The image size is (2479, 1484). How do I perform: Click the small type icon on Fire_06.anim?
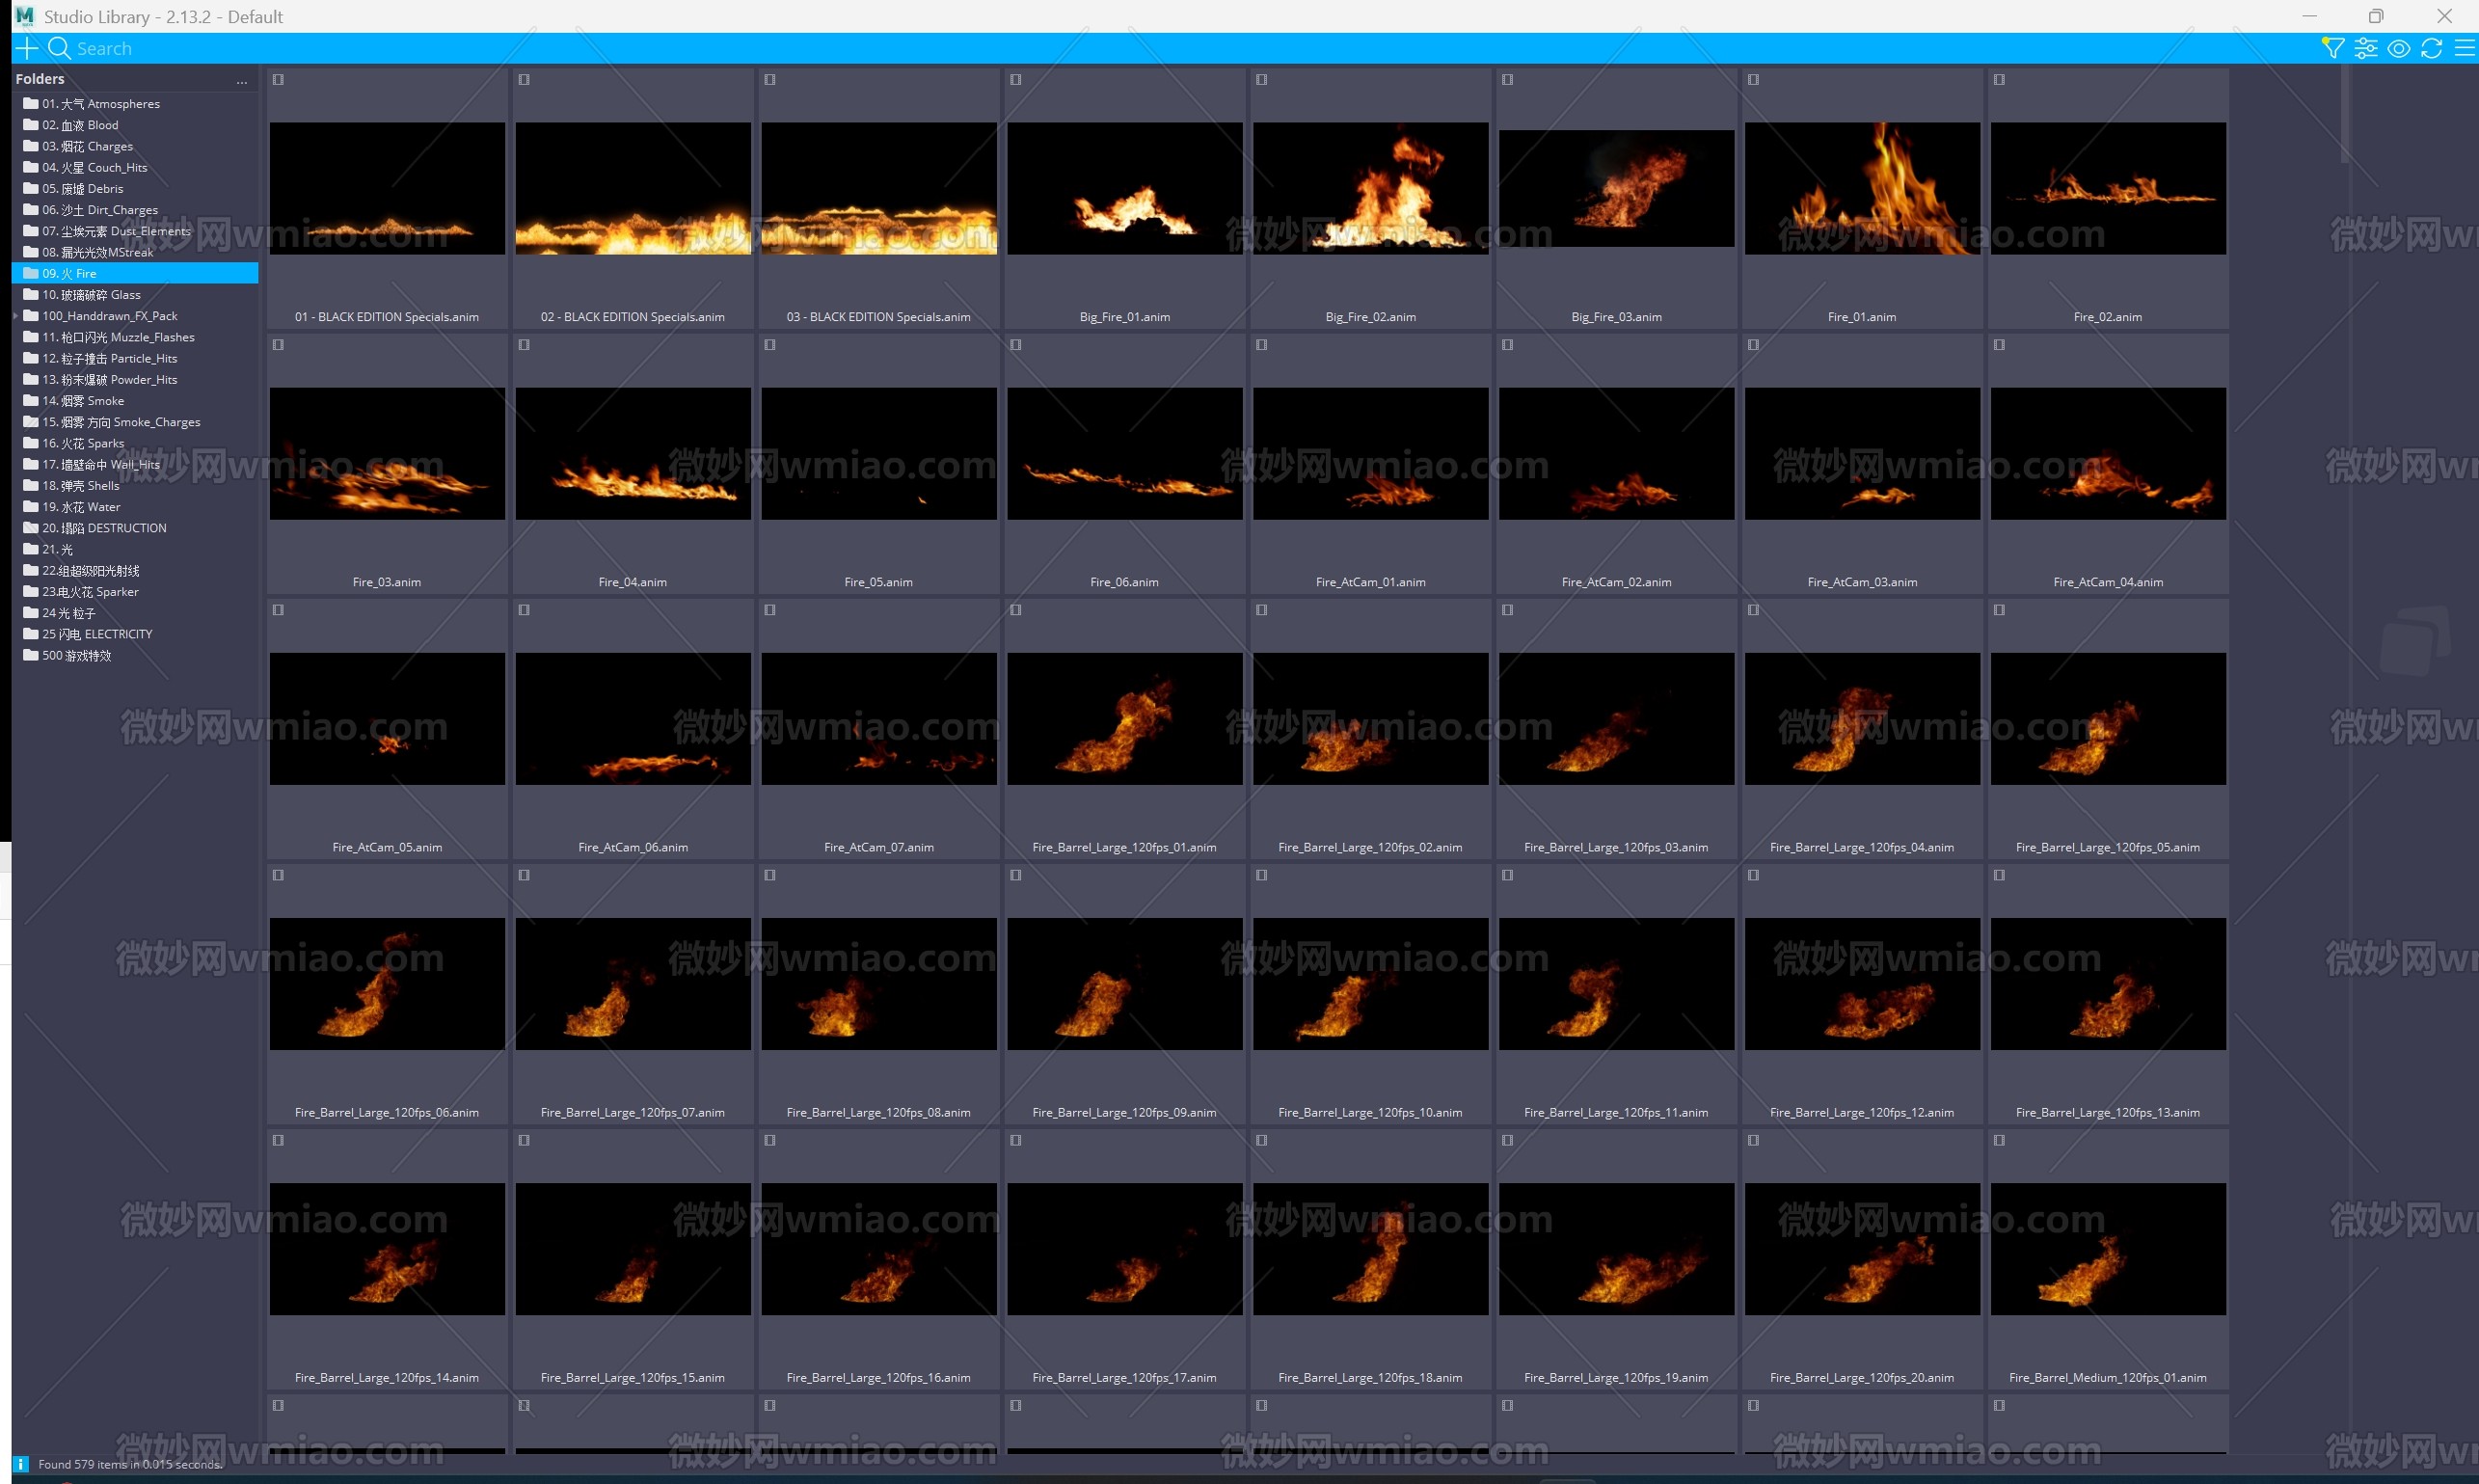click(1015, 345)
